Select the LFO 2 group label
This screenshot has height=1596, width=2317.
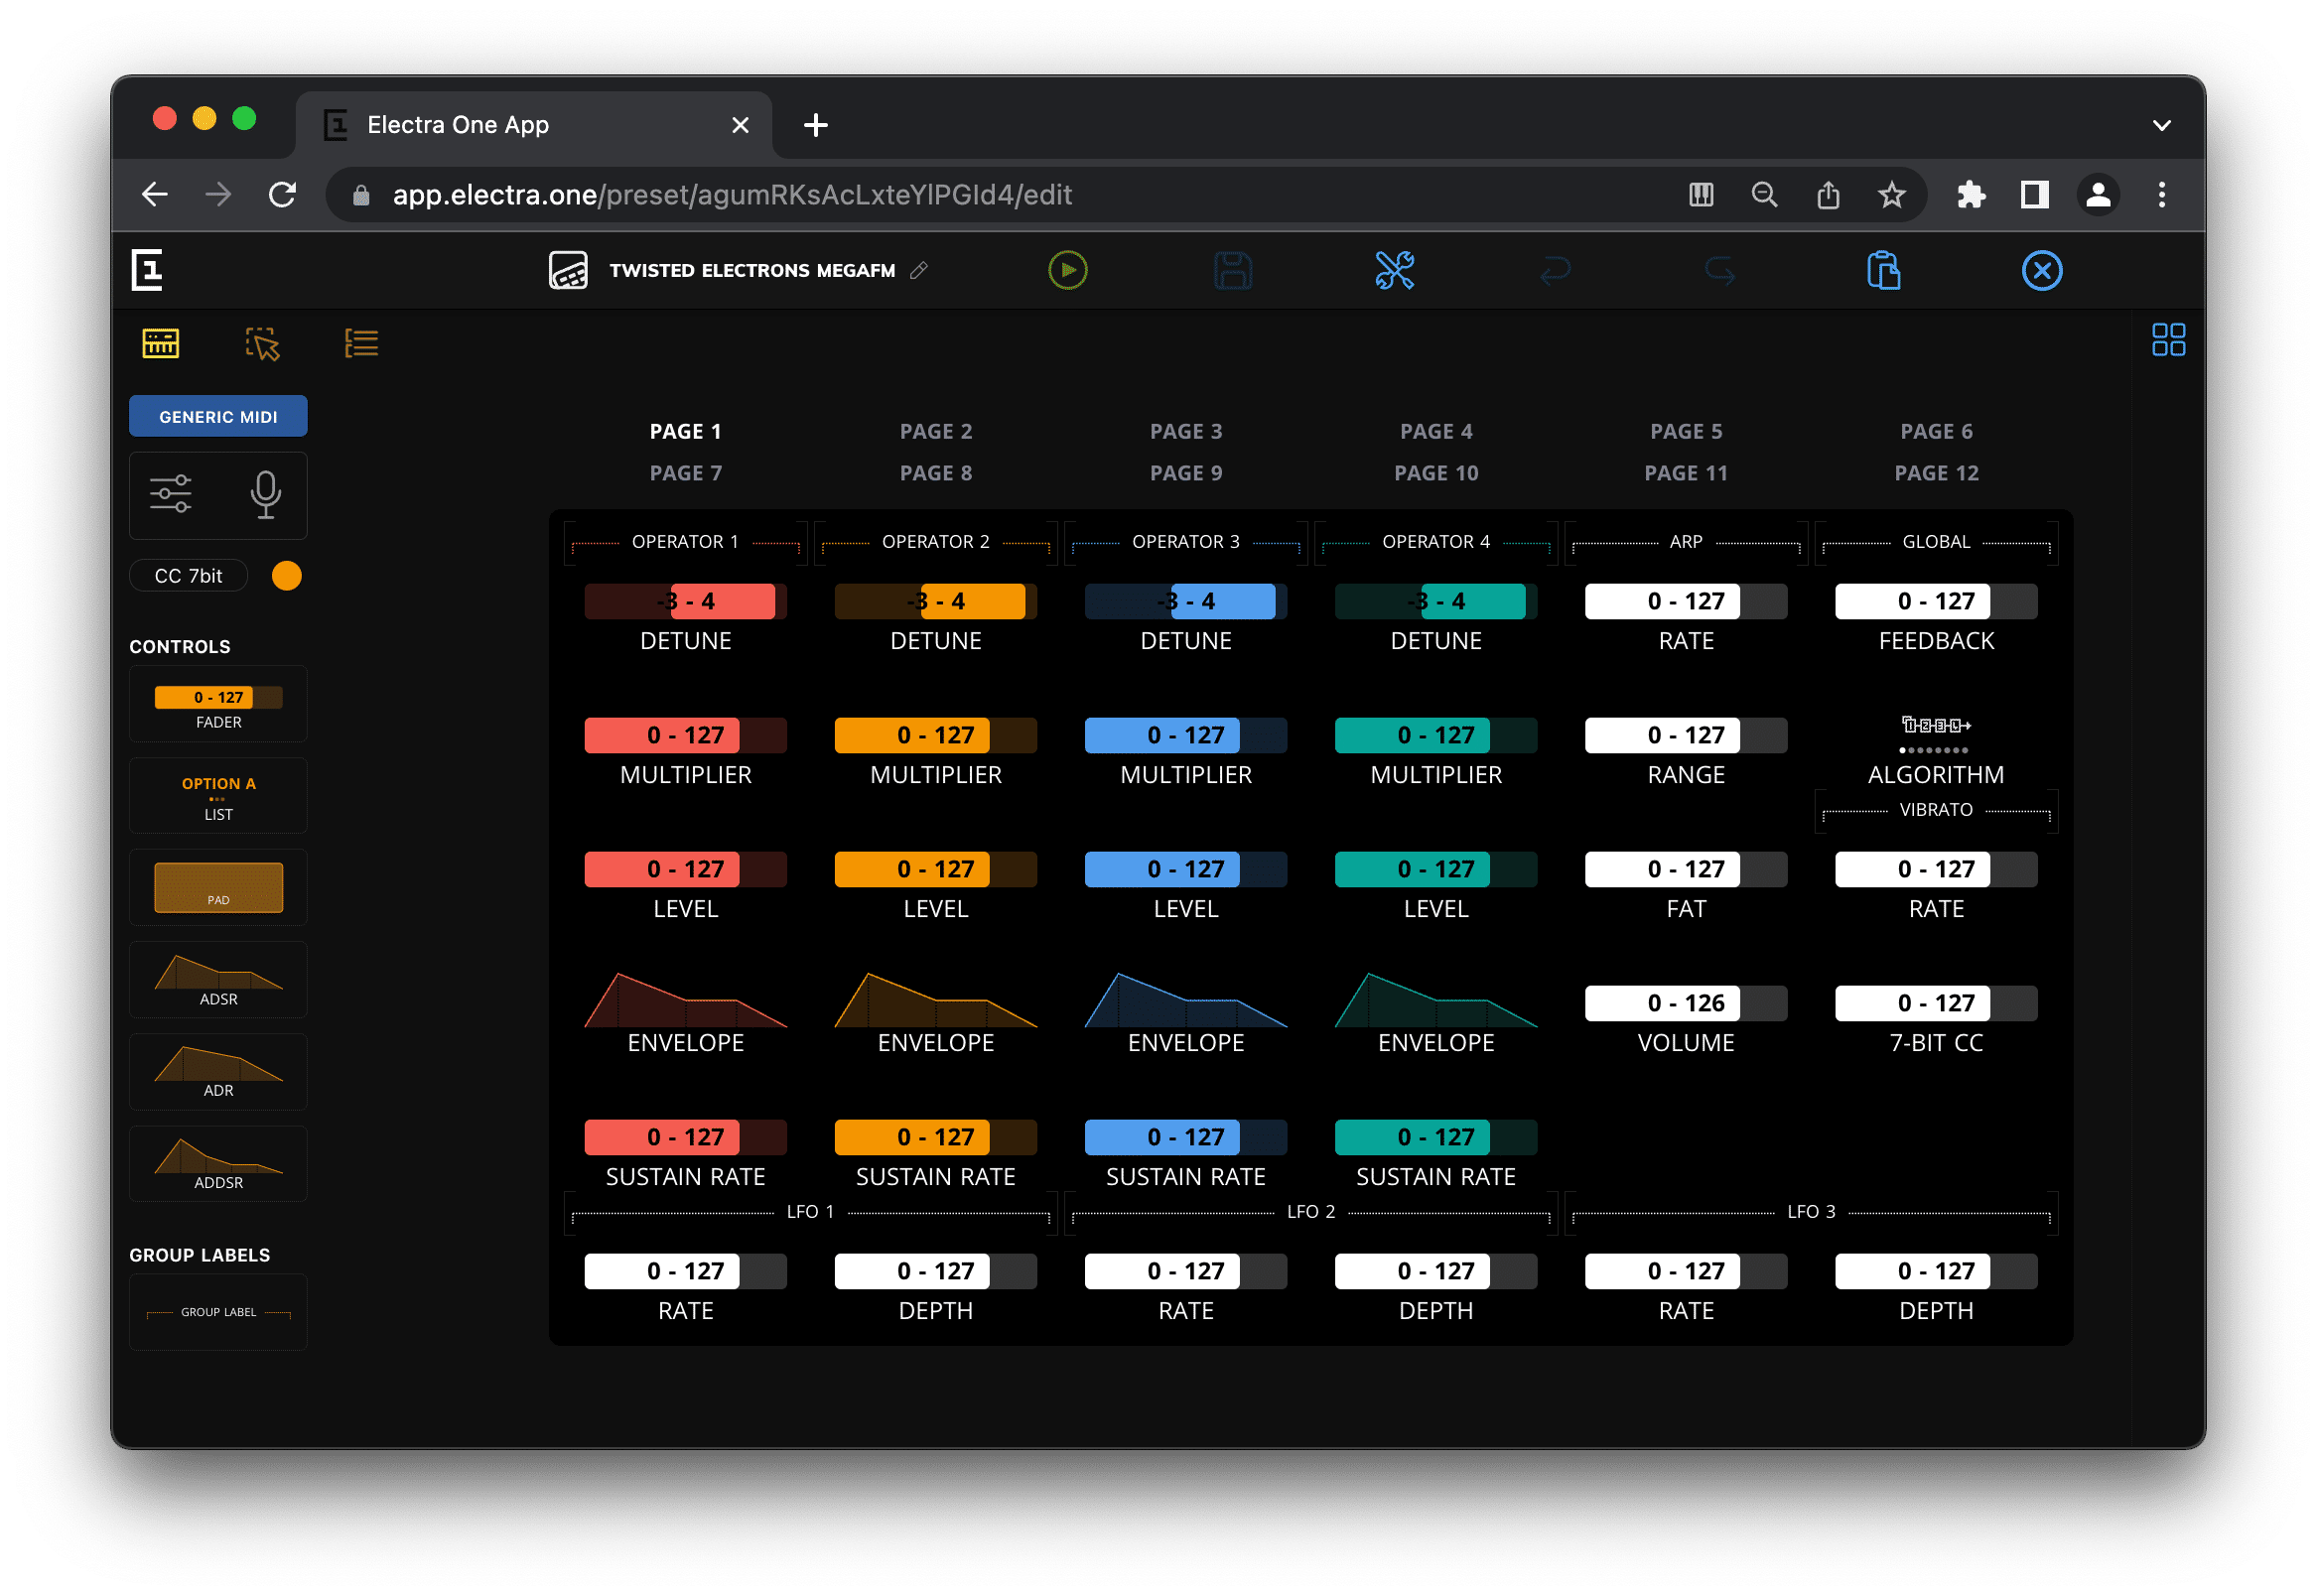tap(1310, 1211)
